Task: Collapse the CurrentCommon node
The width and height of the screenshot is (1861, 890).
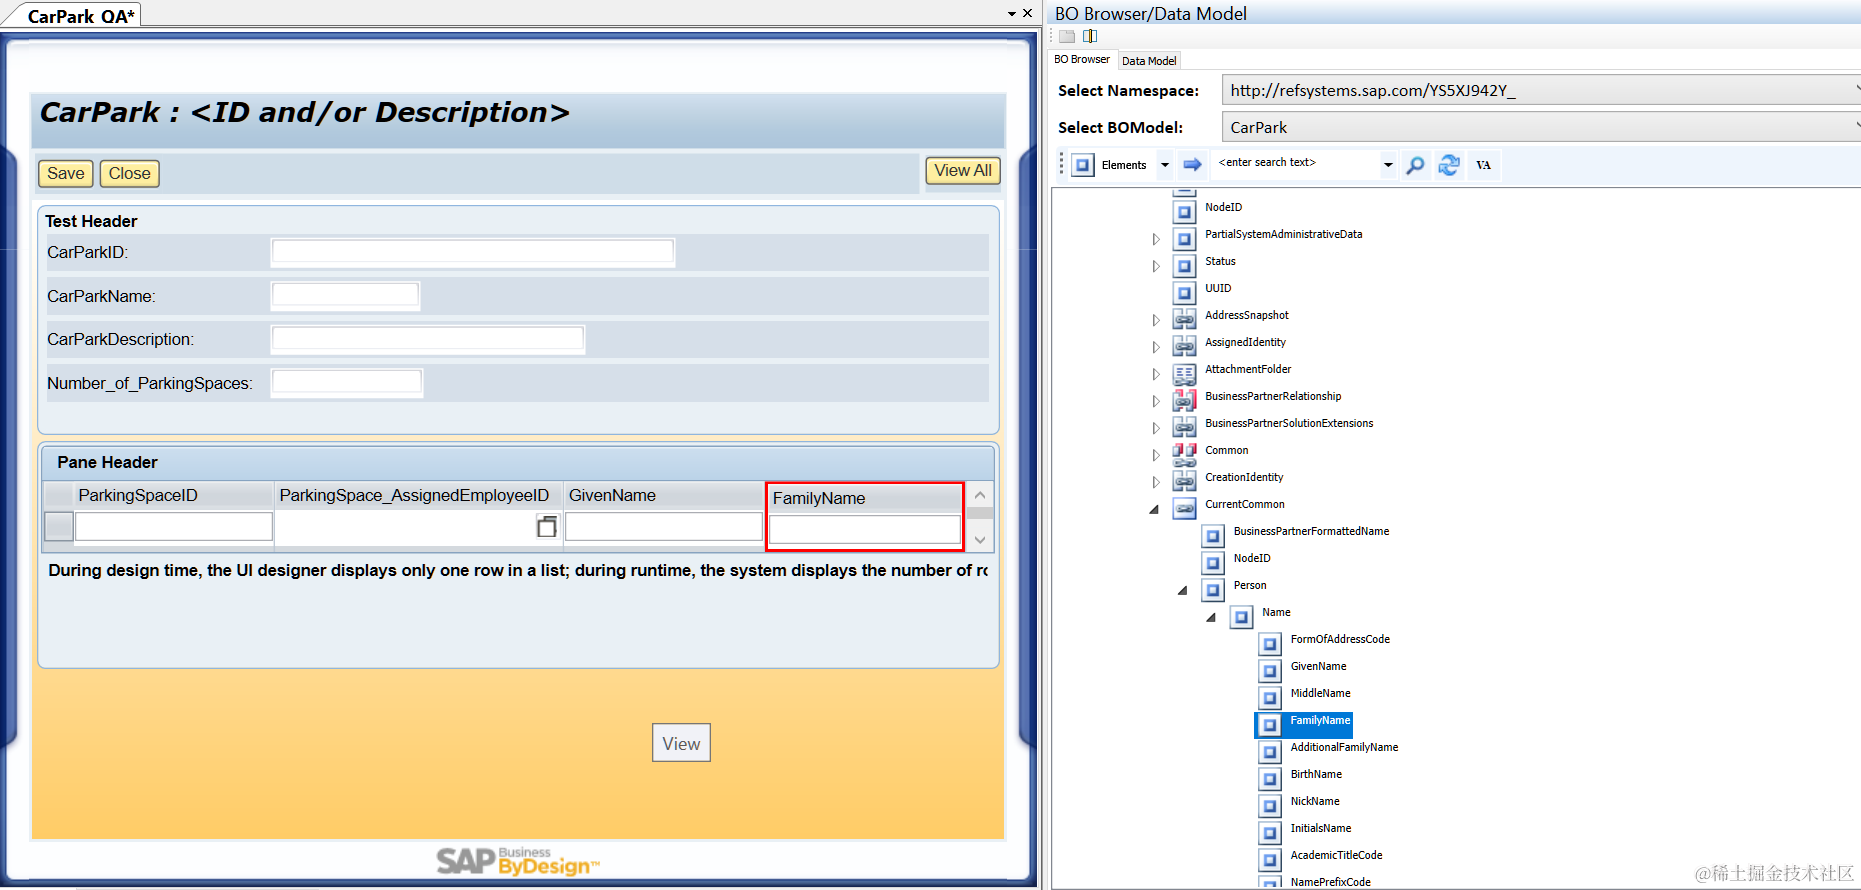Action: tap(1155, 509)
